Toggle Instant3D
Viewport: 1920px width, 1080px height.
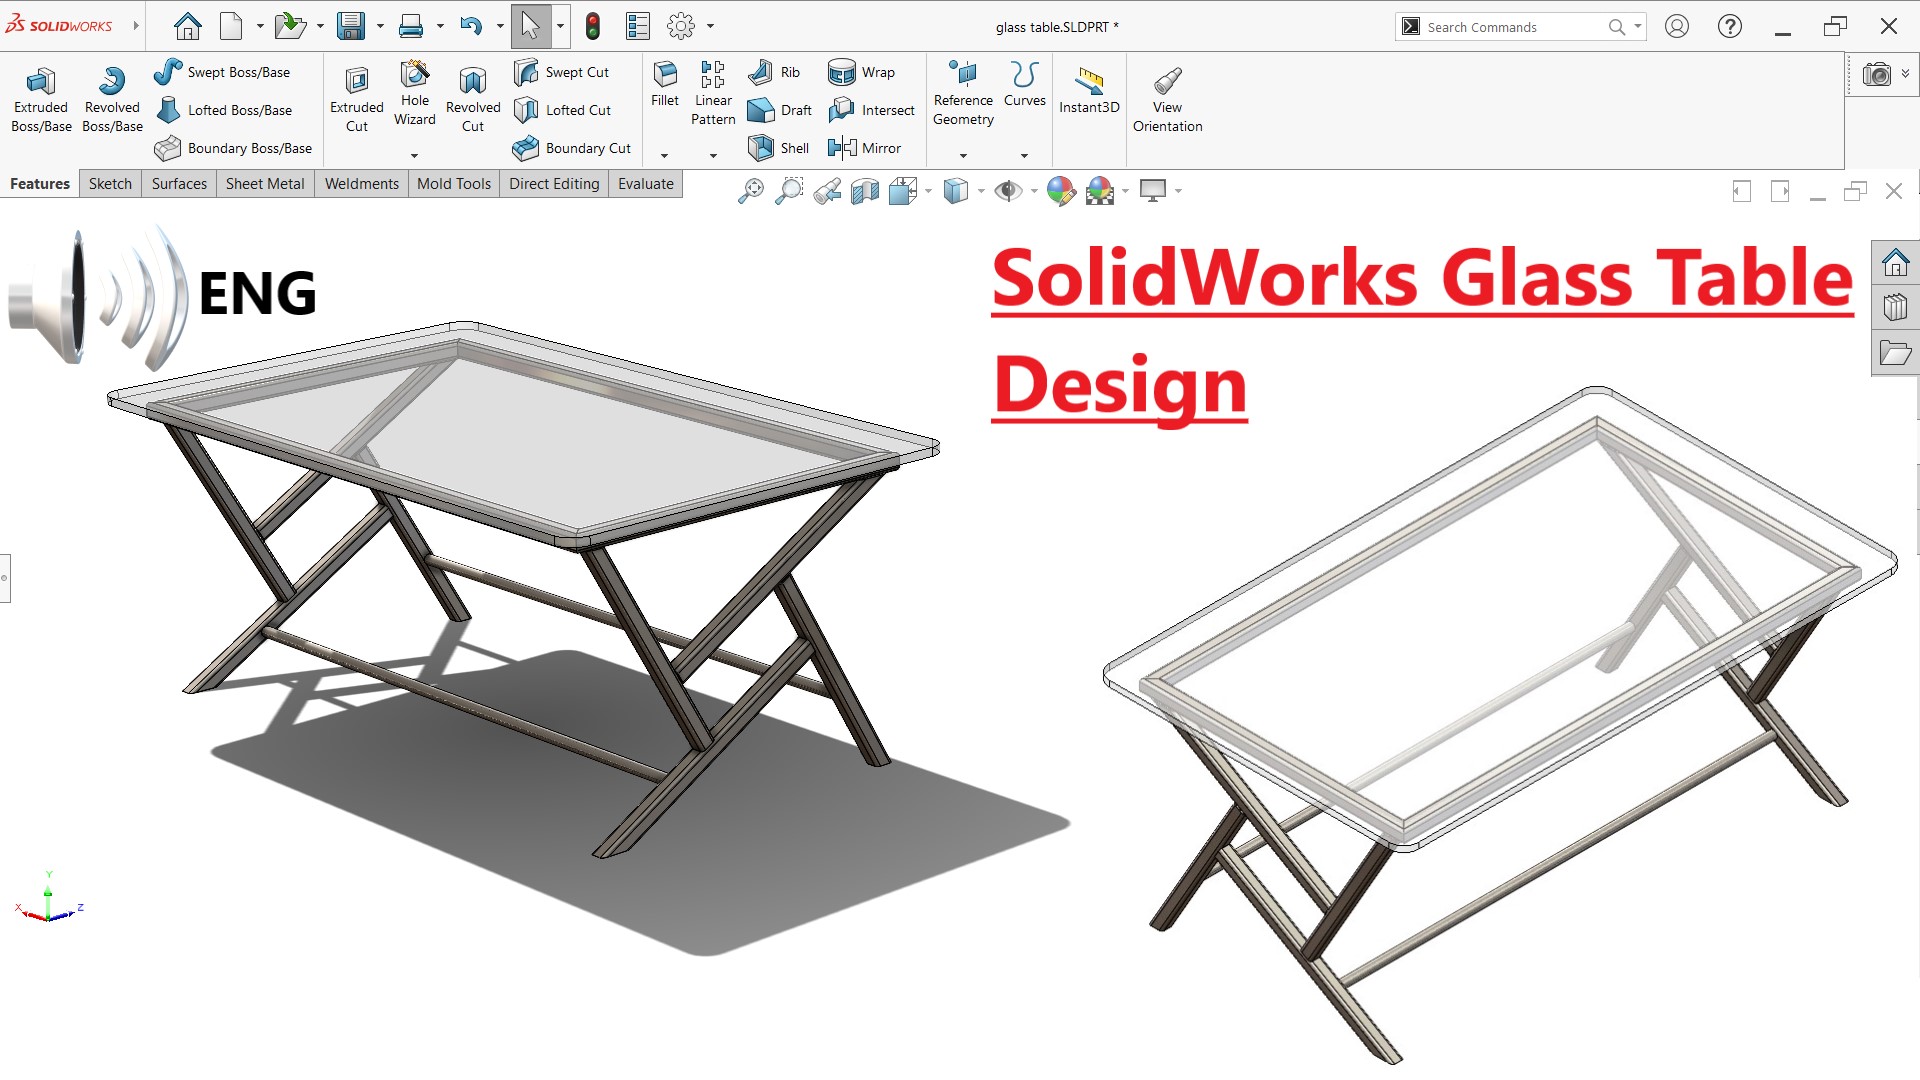1089,90
